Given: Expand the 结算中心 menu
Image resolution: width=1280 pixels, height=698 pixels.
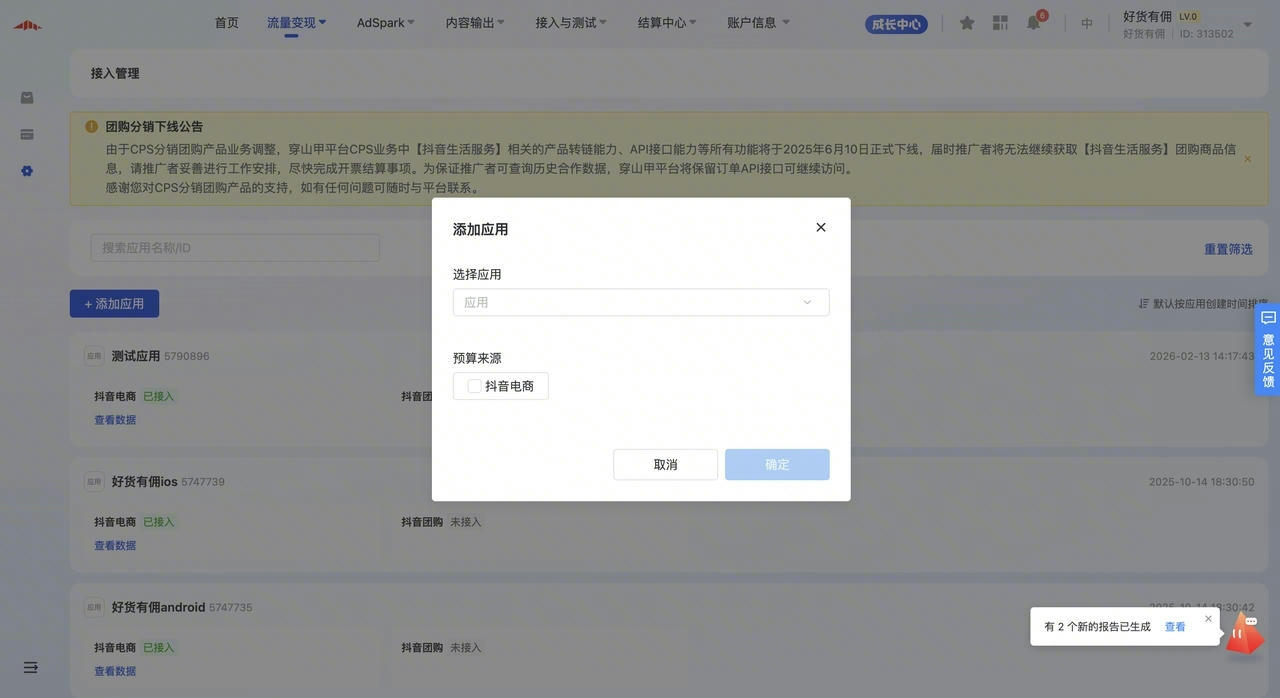Looking at the screenshot, I should [667, 22].
